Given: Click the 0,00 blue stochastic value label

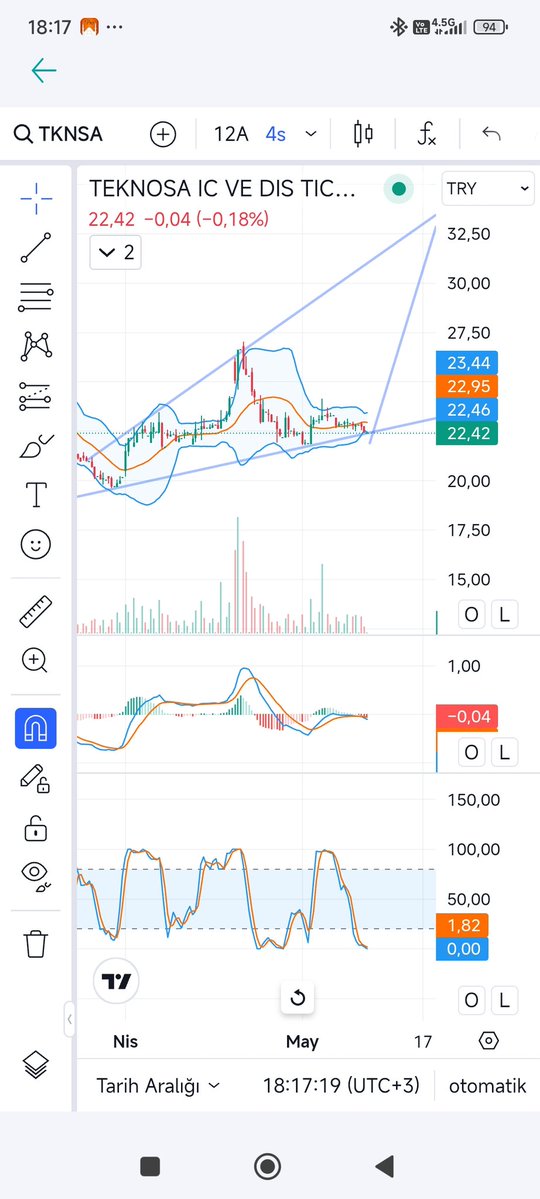Looking at the screenshot, I should point(462,949).
